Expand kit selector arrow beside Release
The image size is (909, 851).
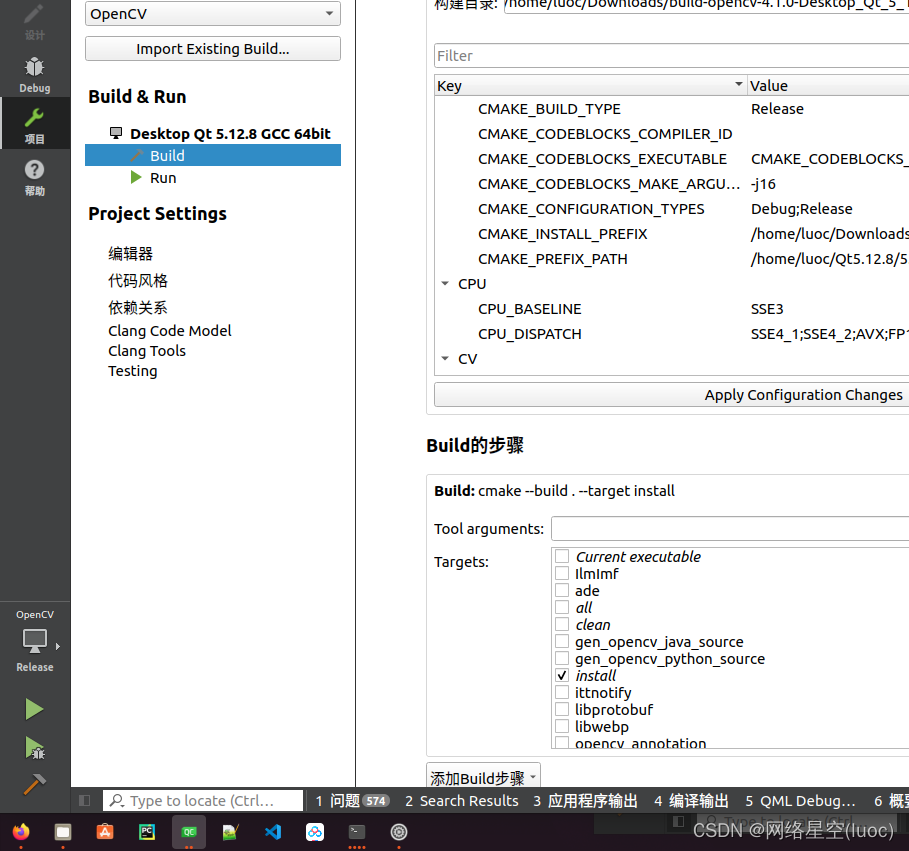57,646
